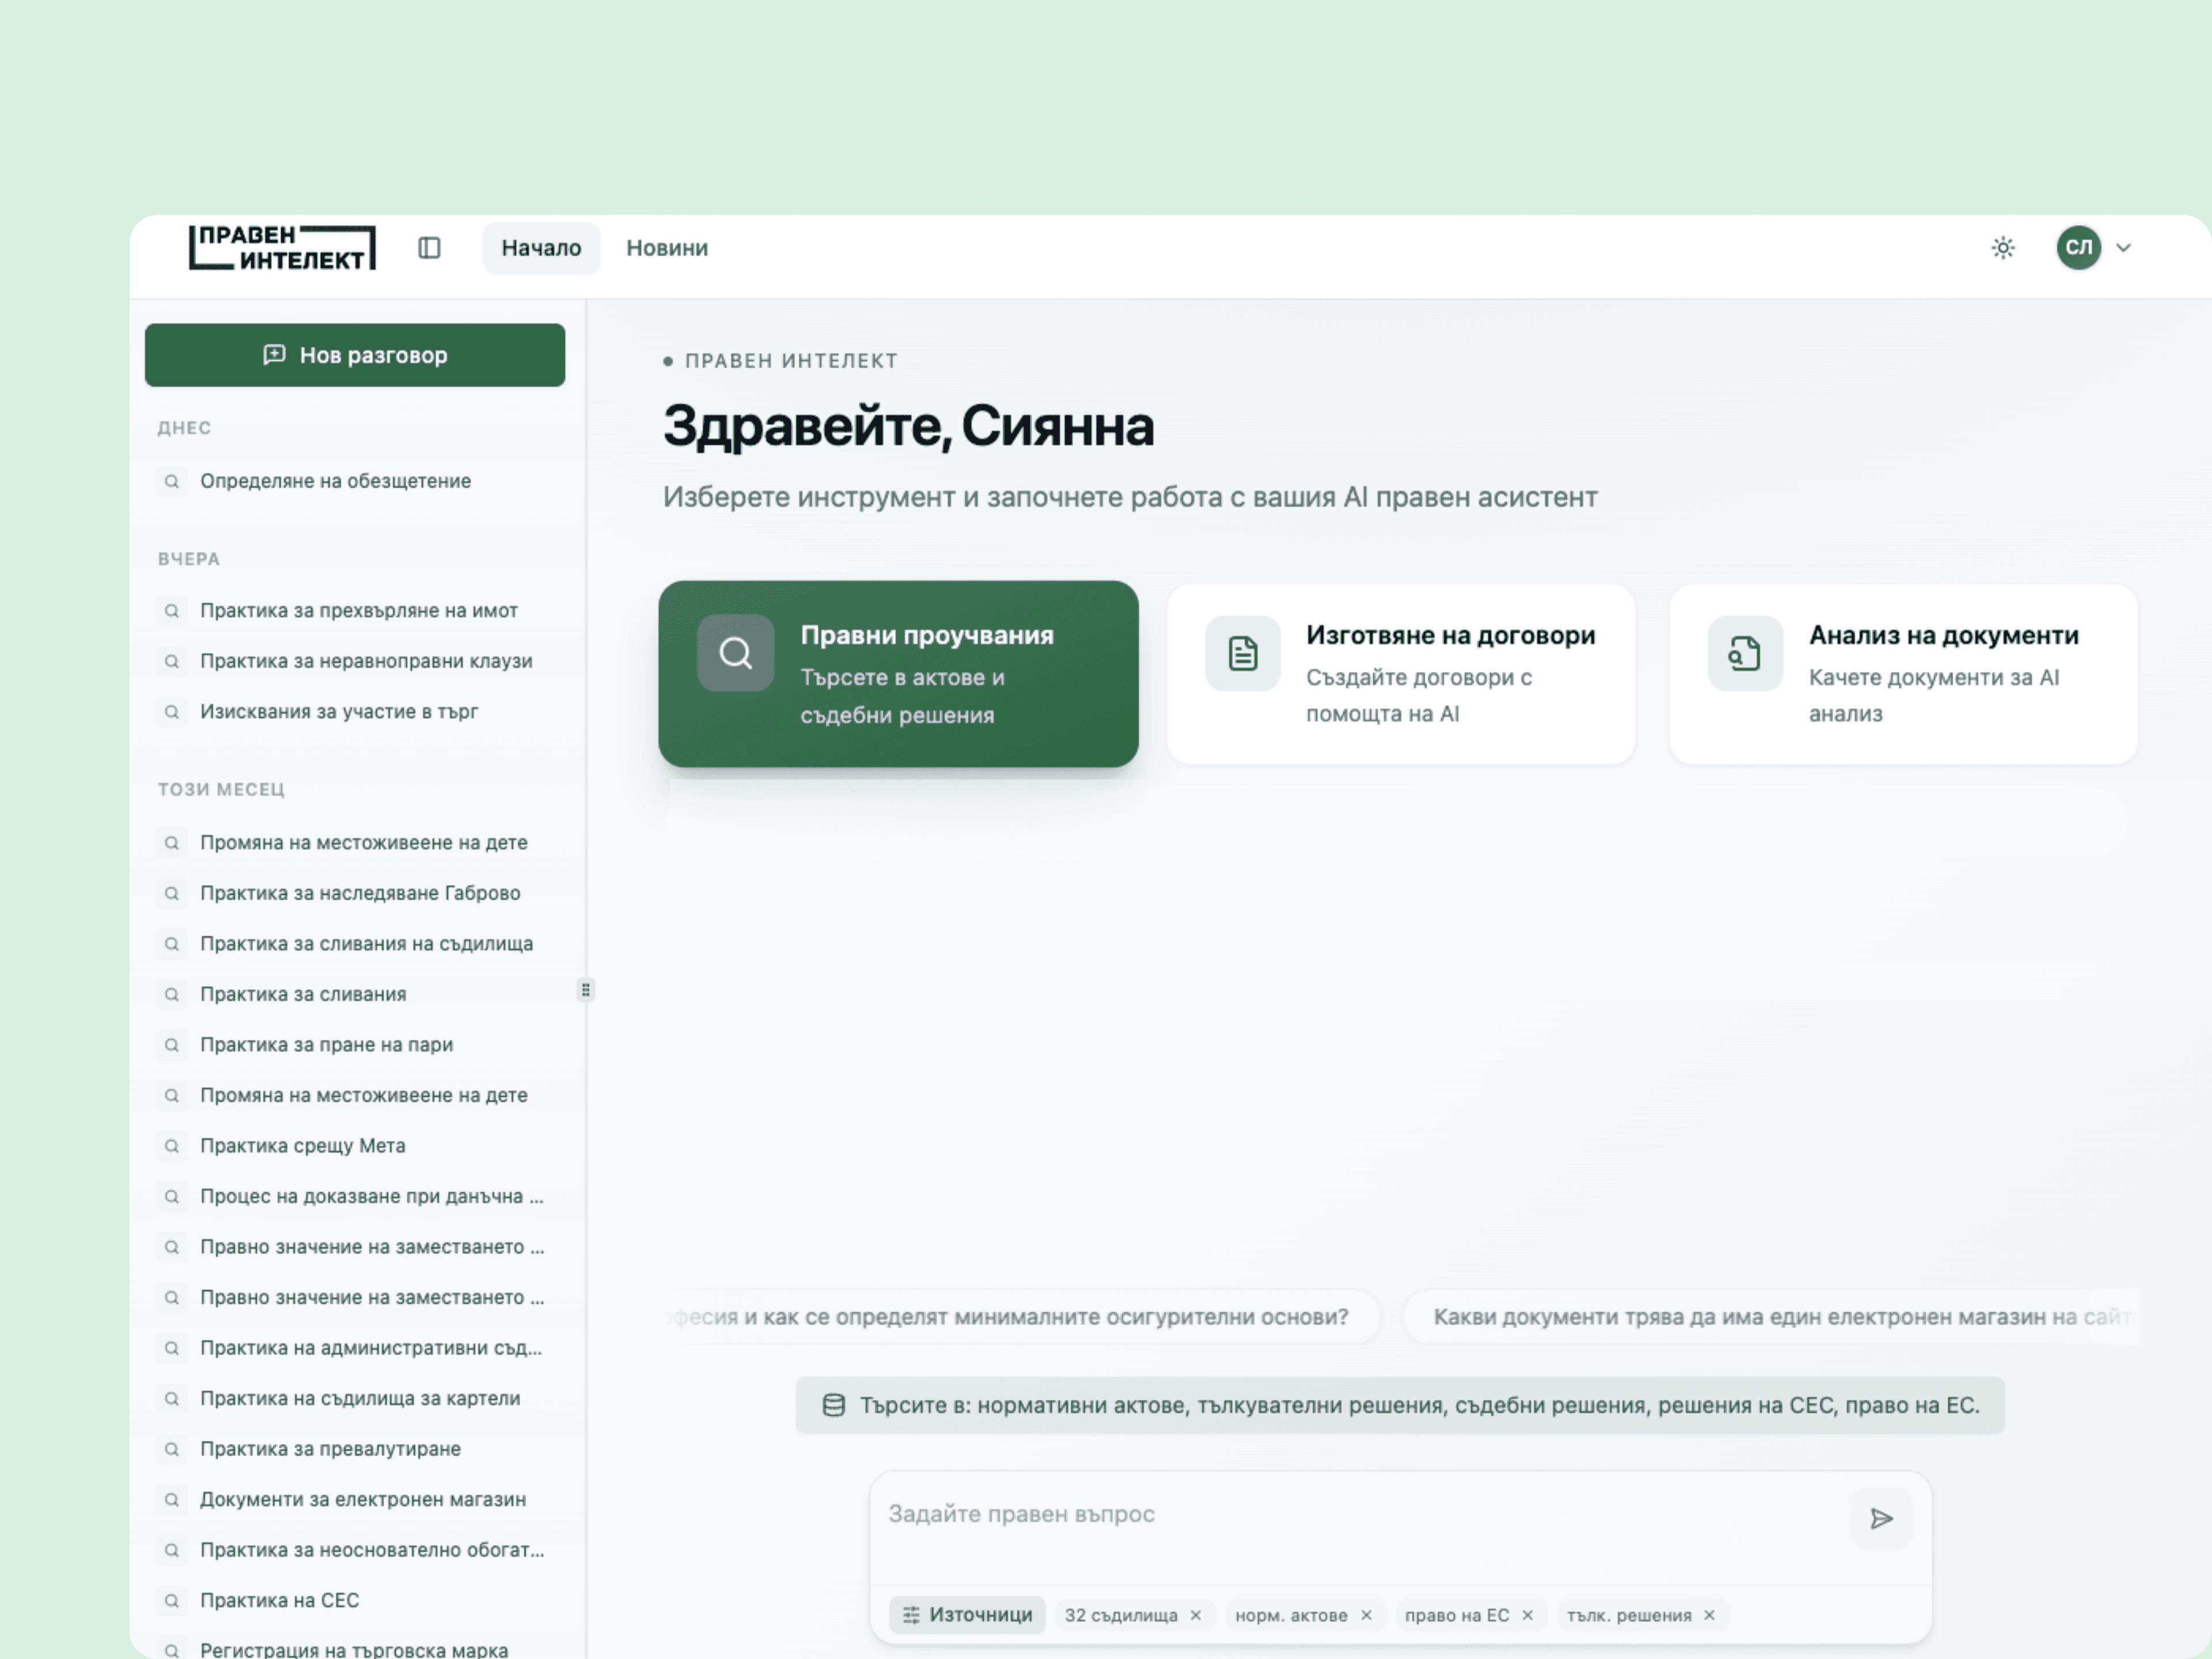Remove the тълк. решения filter chip

[1710, 1615]
